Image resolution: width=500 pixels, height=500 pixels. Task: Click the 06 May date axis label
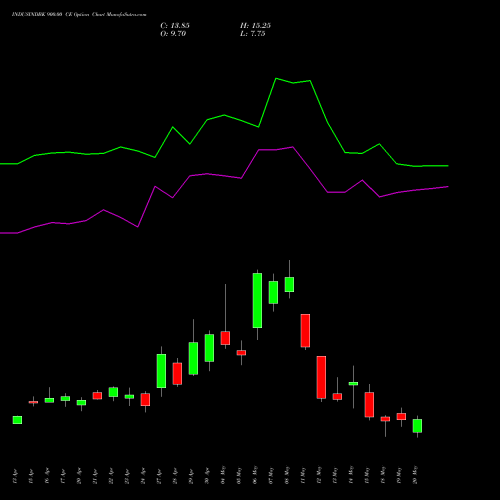pos(255,475)
